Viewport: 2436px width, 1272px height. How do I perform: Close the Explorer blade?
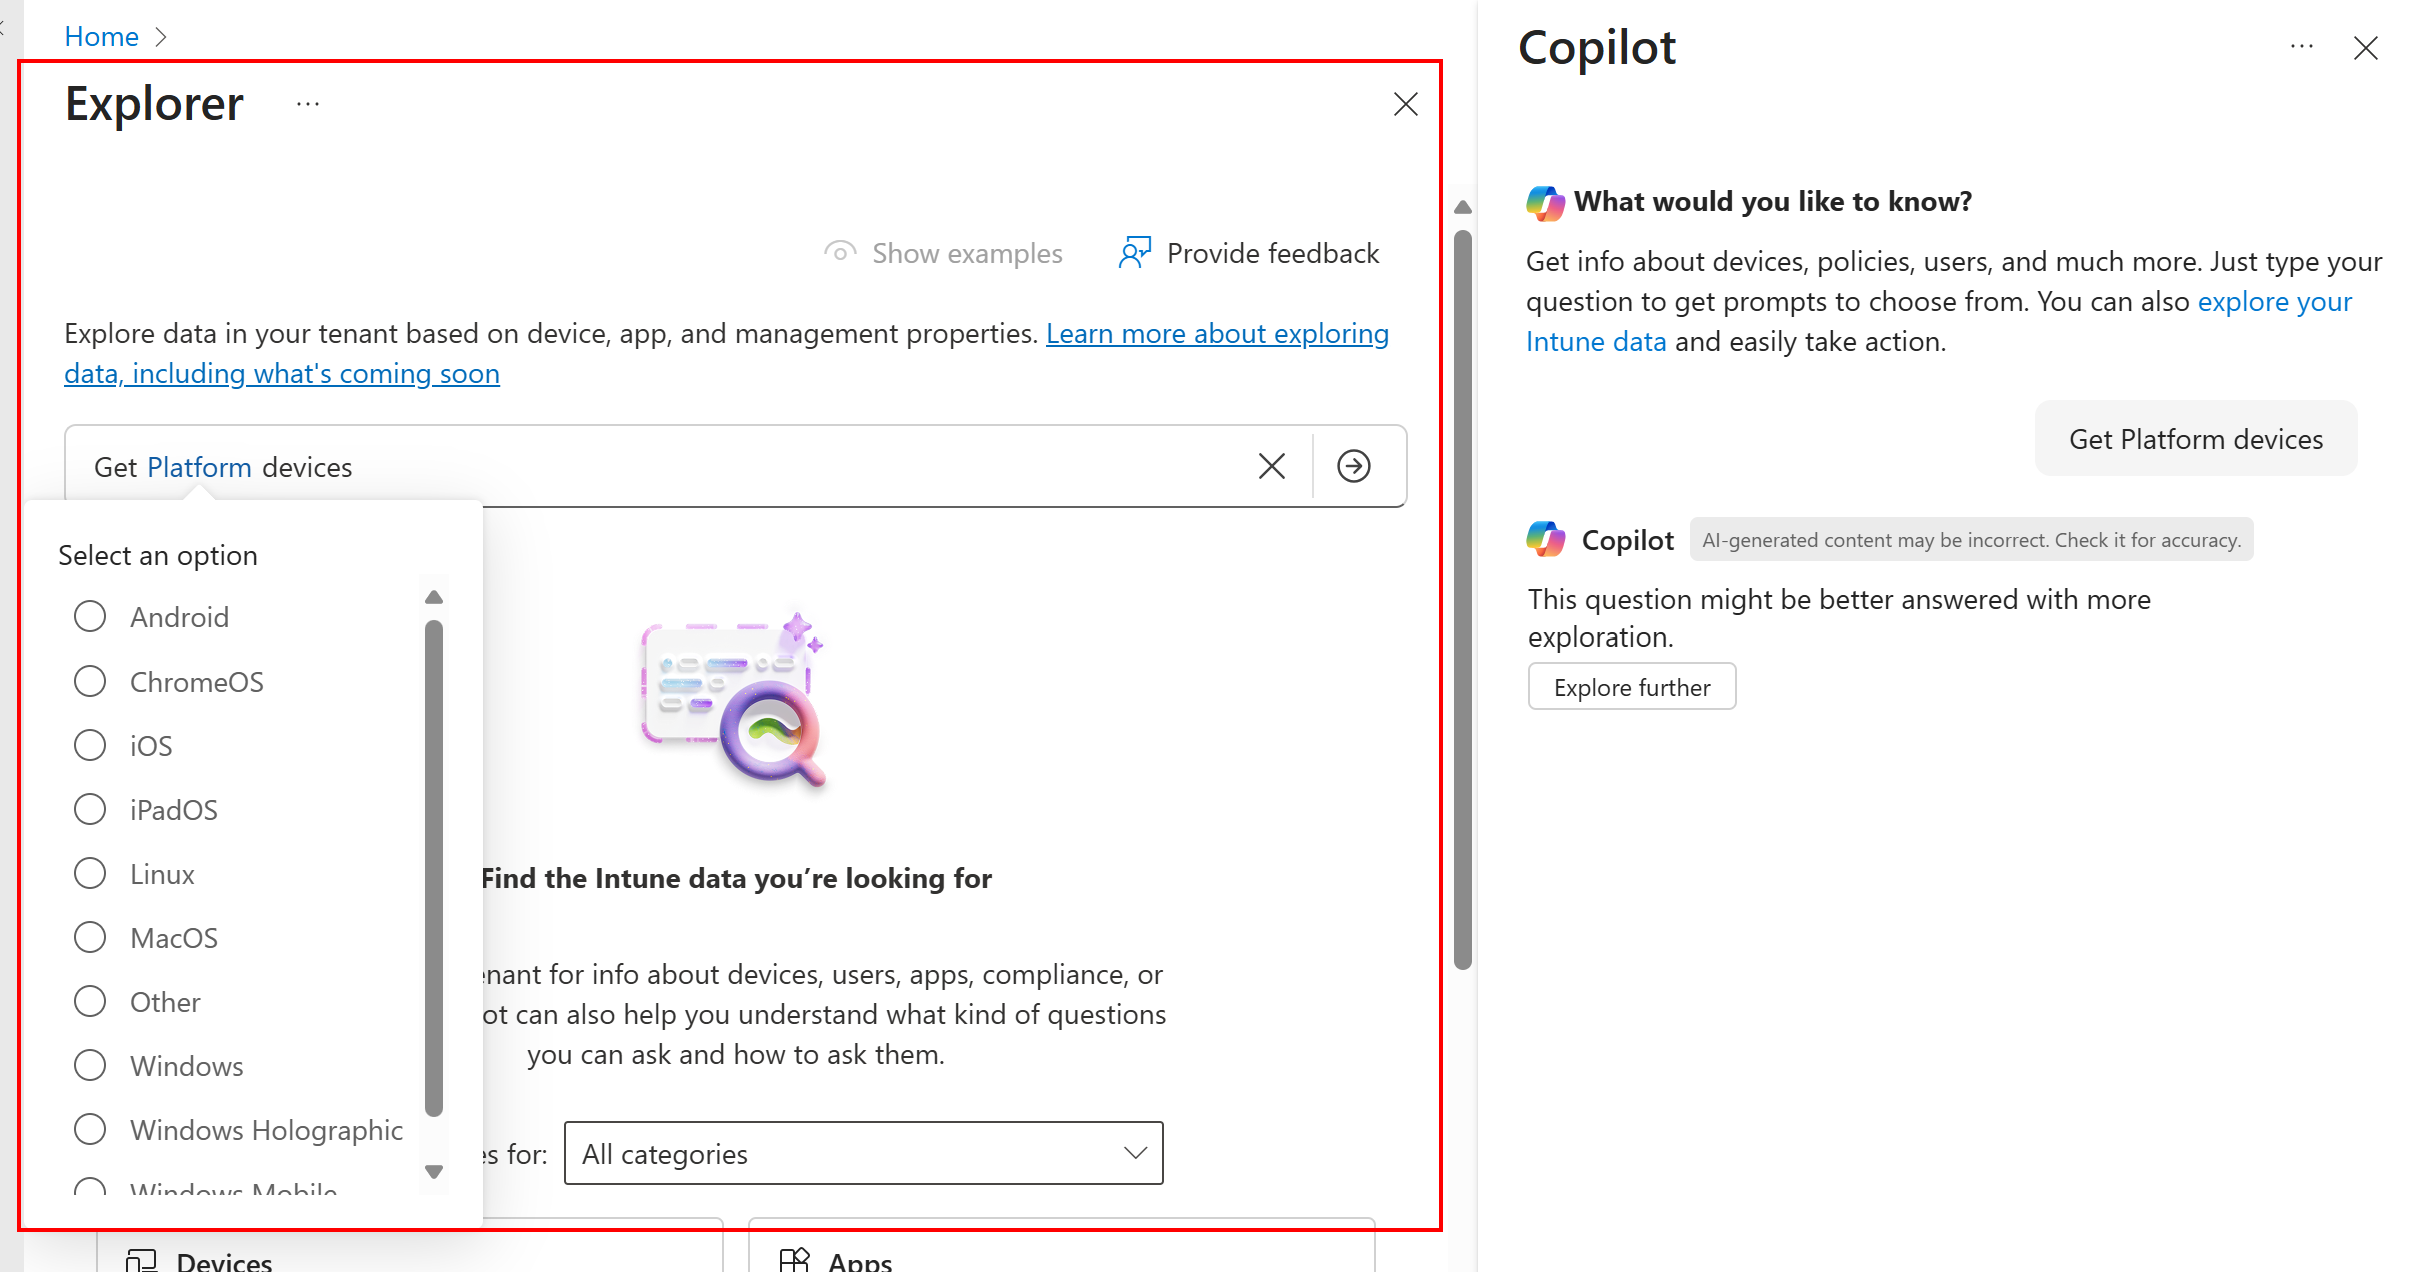1405,104
